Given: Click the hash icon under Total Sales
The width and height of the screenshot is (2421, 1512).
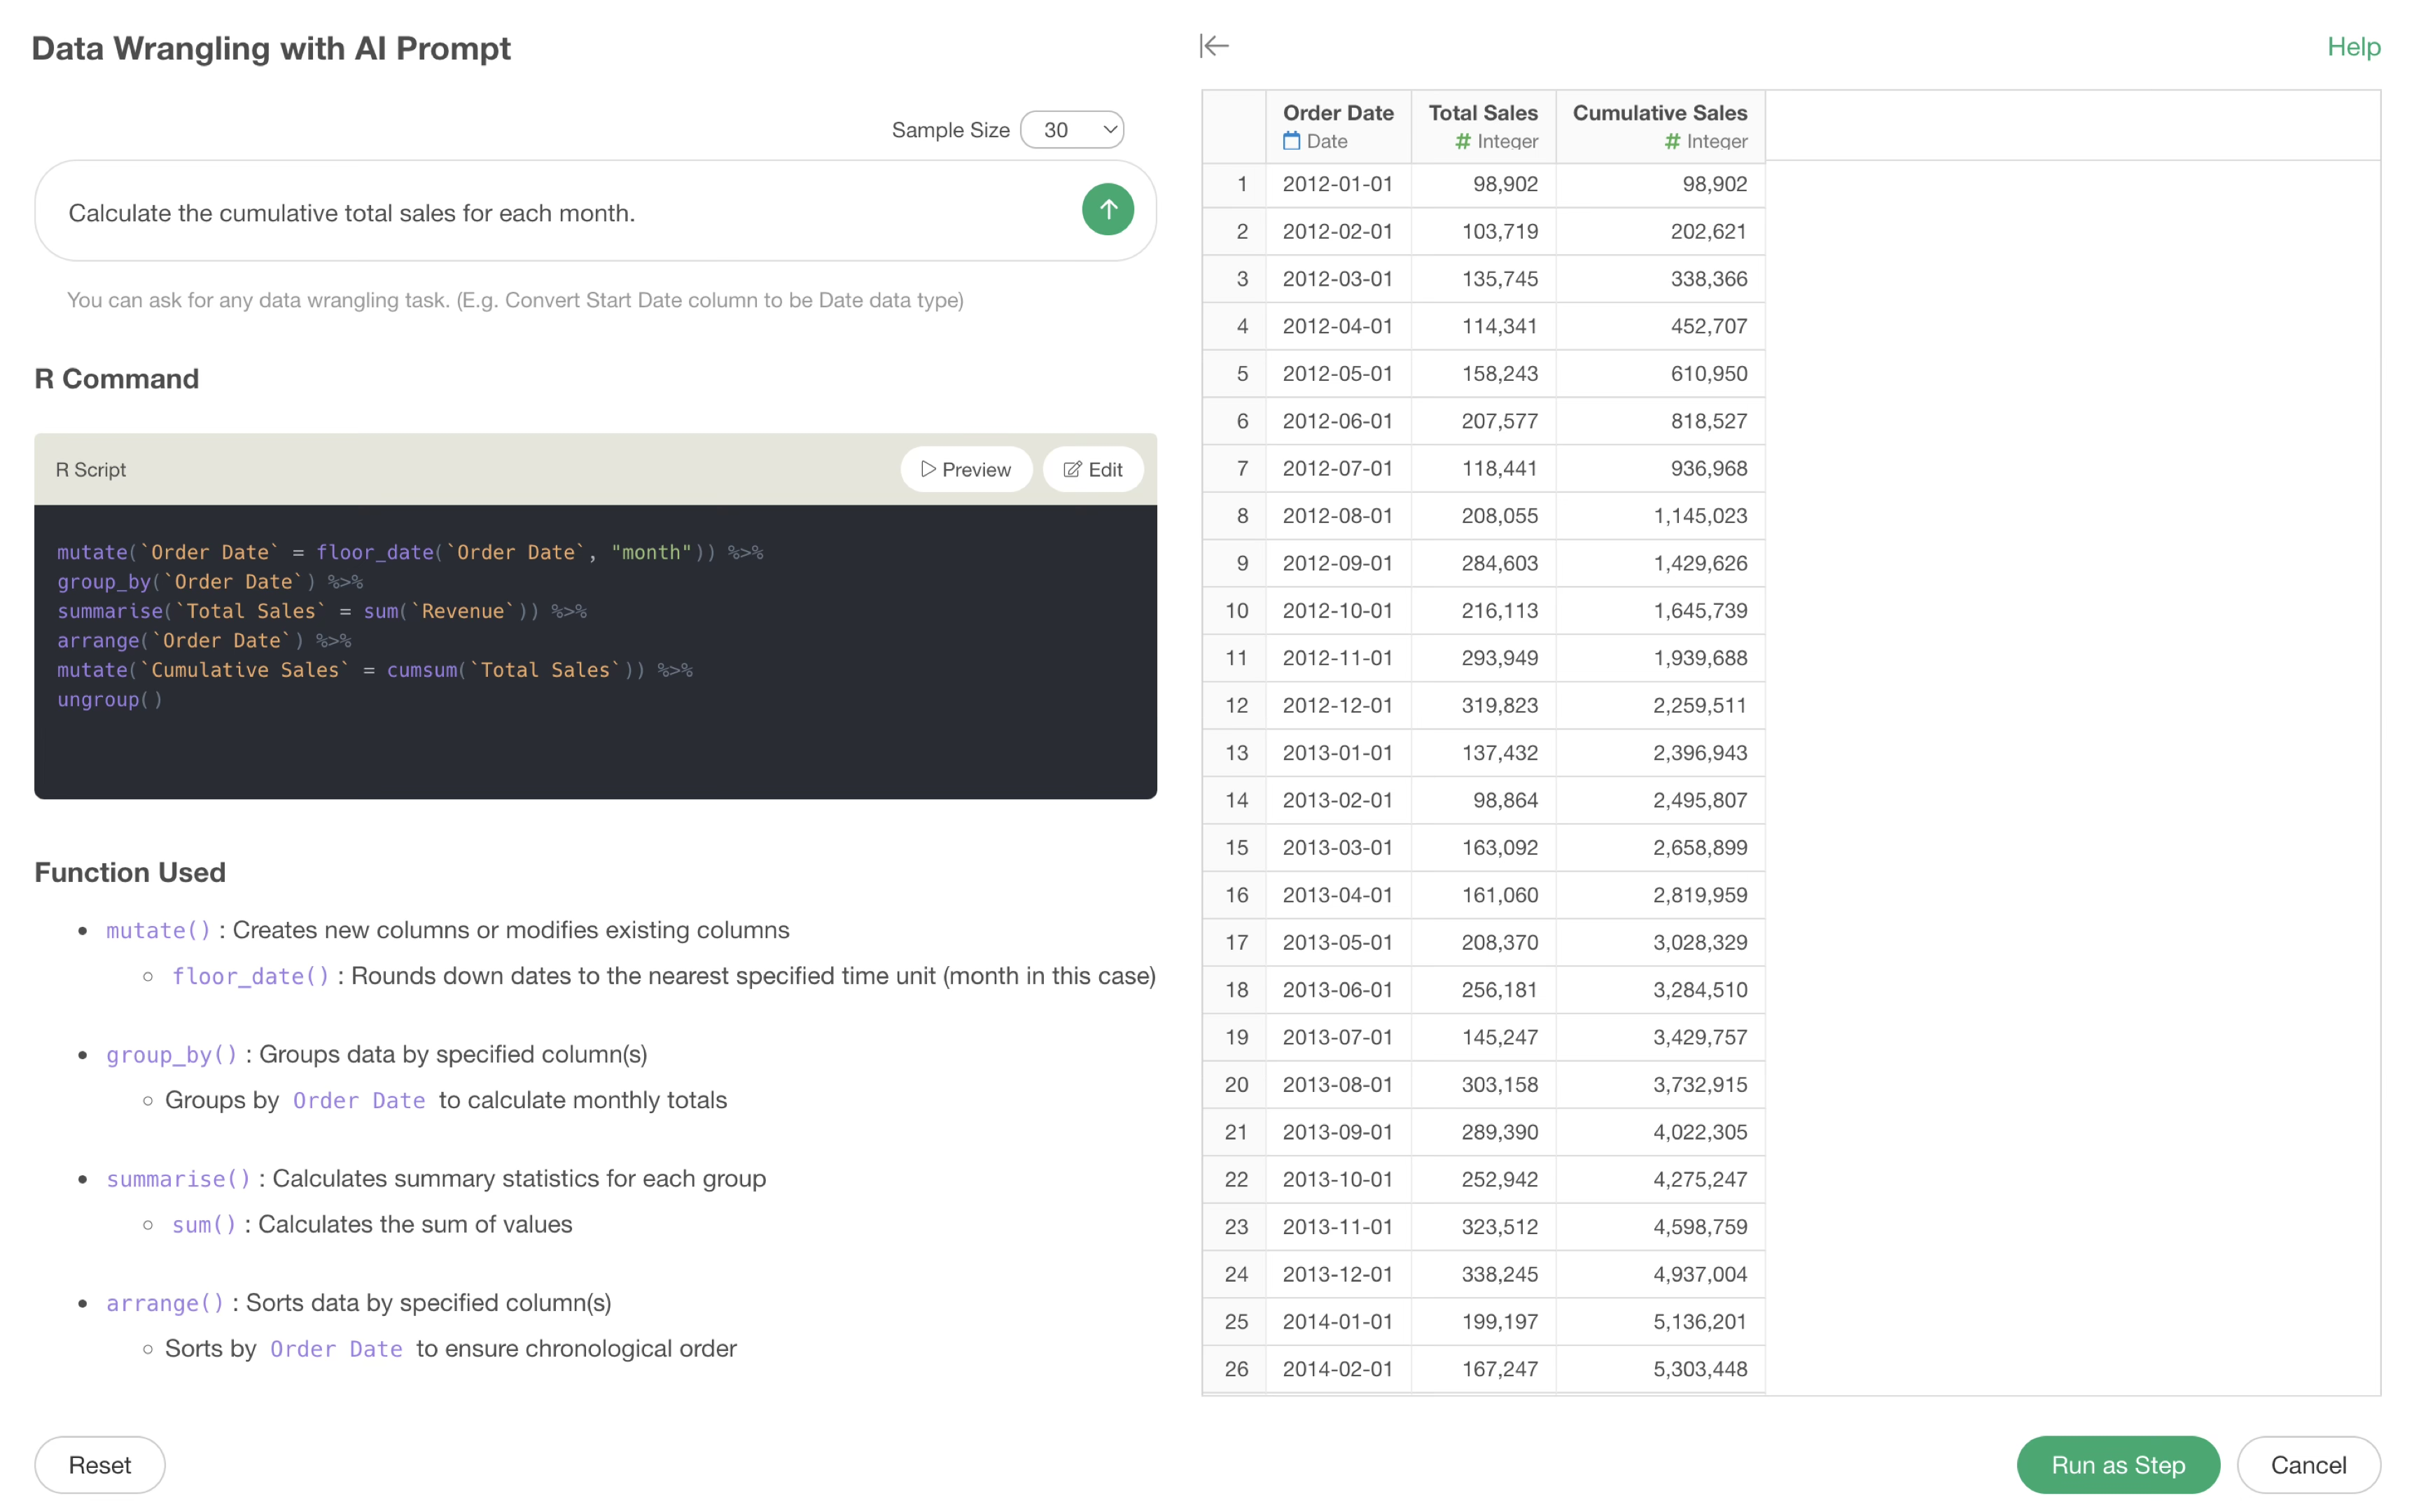Looking at the screenshot, I should point(1462,141).
